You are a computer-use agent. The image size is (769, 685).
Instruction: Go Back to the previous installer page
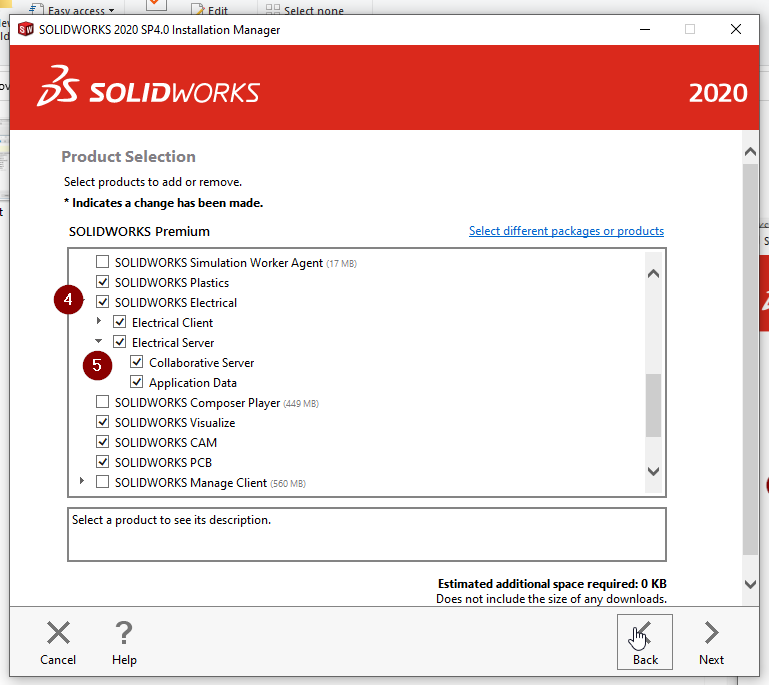pyautogui.click(x=645, y=641)
